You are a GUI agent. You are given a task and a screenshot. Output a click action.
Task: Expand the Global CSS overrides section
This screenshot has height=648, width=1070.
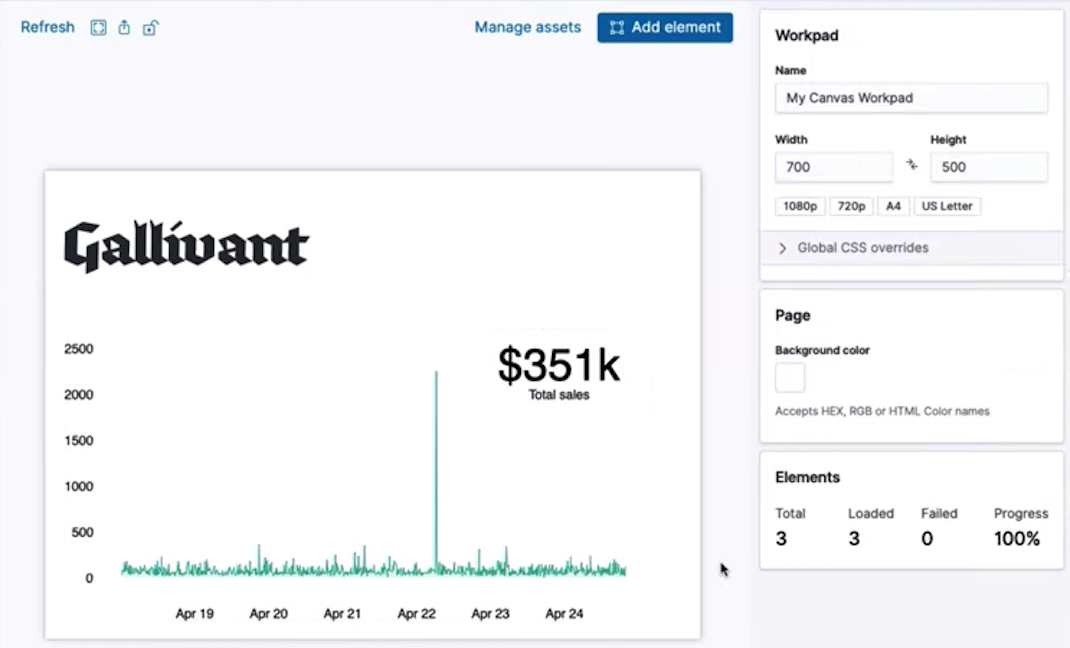[862, 247]
